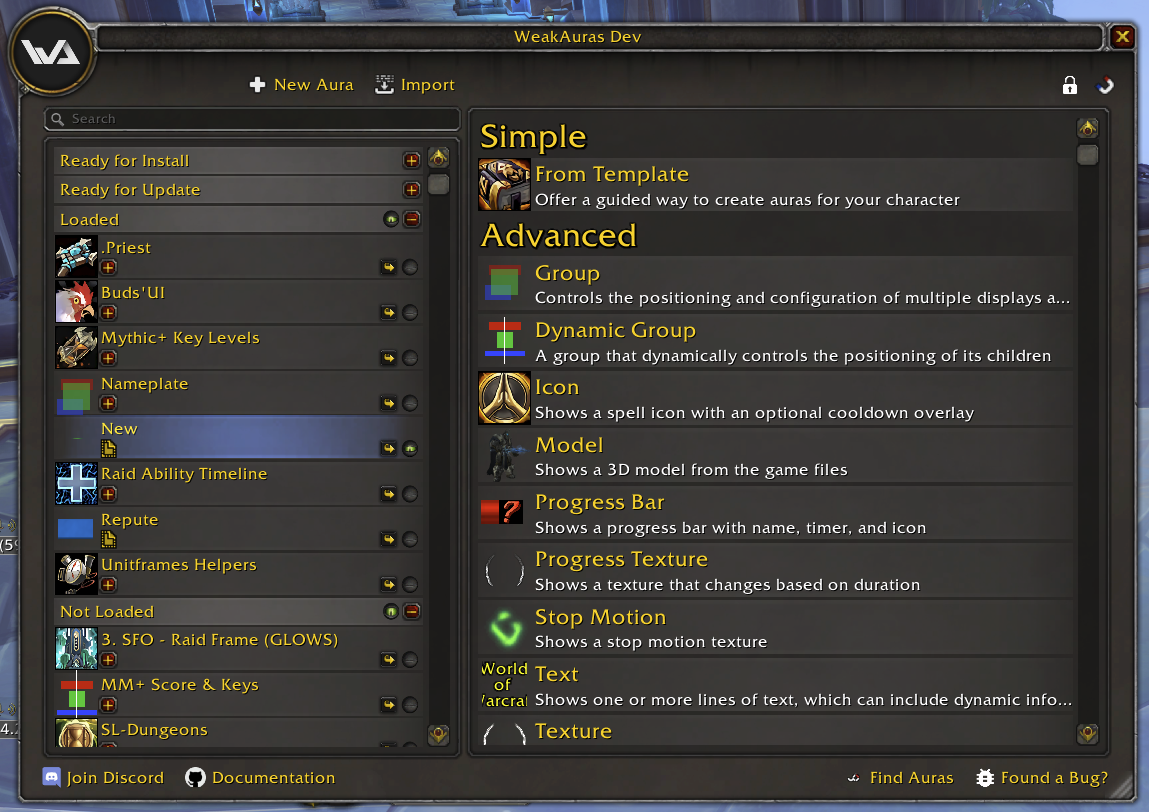Click the aura list scrollbar thumb
The height and width of the screenshot is (812, 1149).
(438, 185)
